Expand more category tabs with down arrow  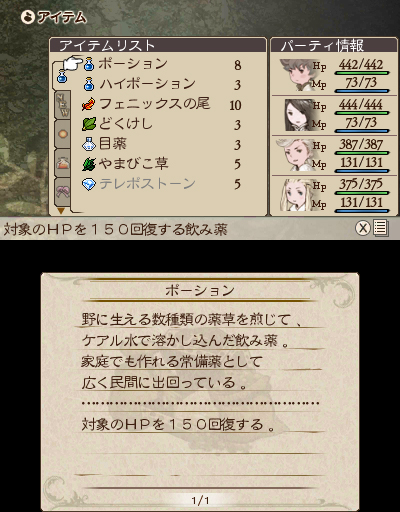(61, 211)
